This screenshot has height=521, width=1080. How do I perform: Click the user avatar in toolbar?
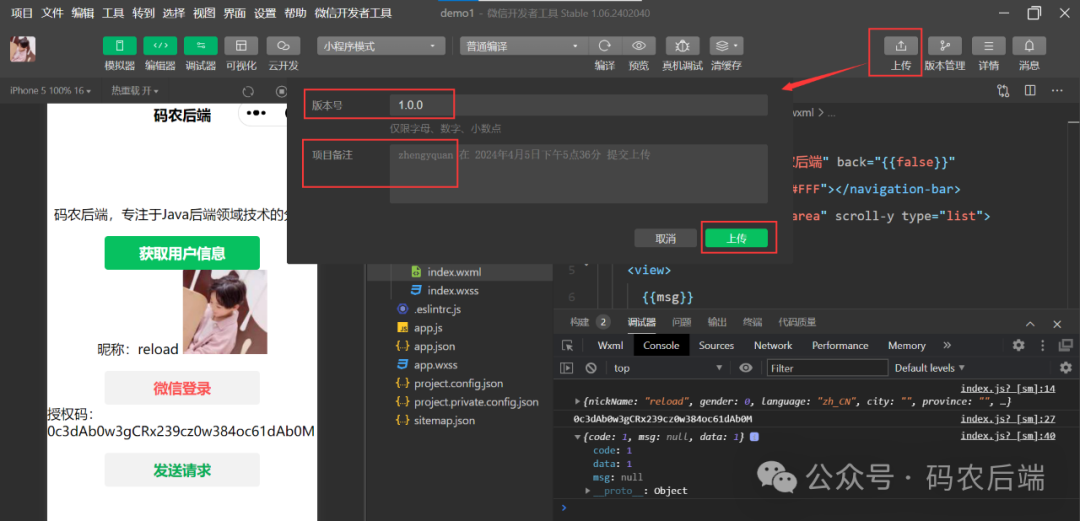23,50
